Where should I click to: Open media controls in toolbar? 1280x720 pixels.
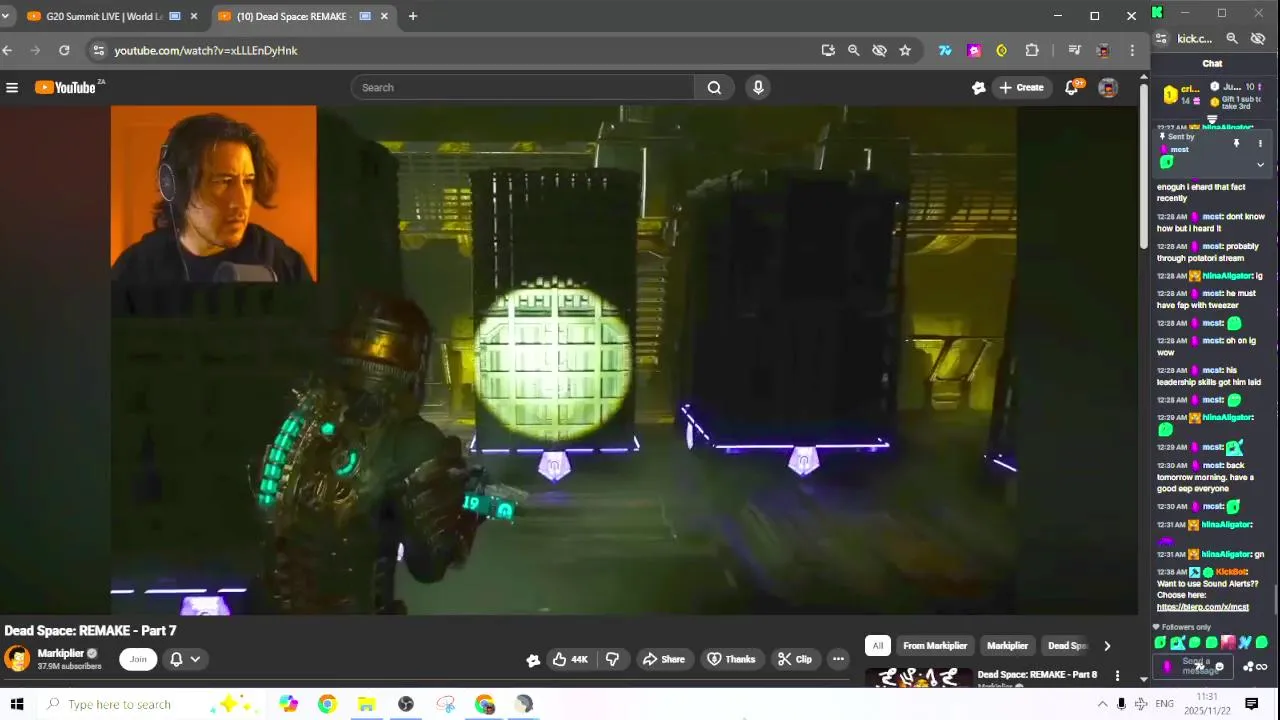point(1074,50)
